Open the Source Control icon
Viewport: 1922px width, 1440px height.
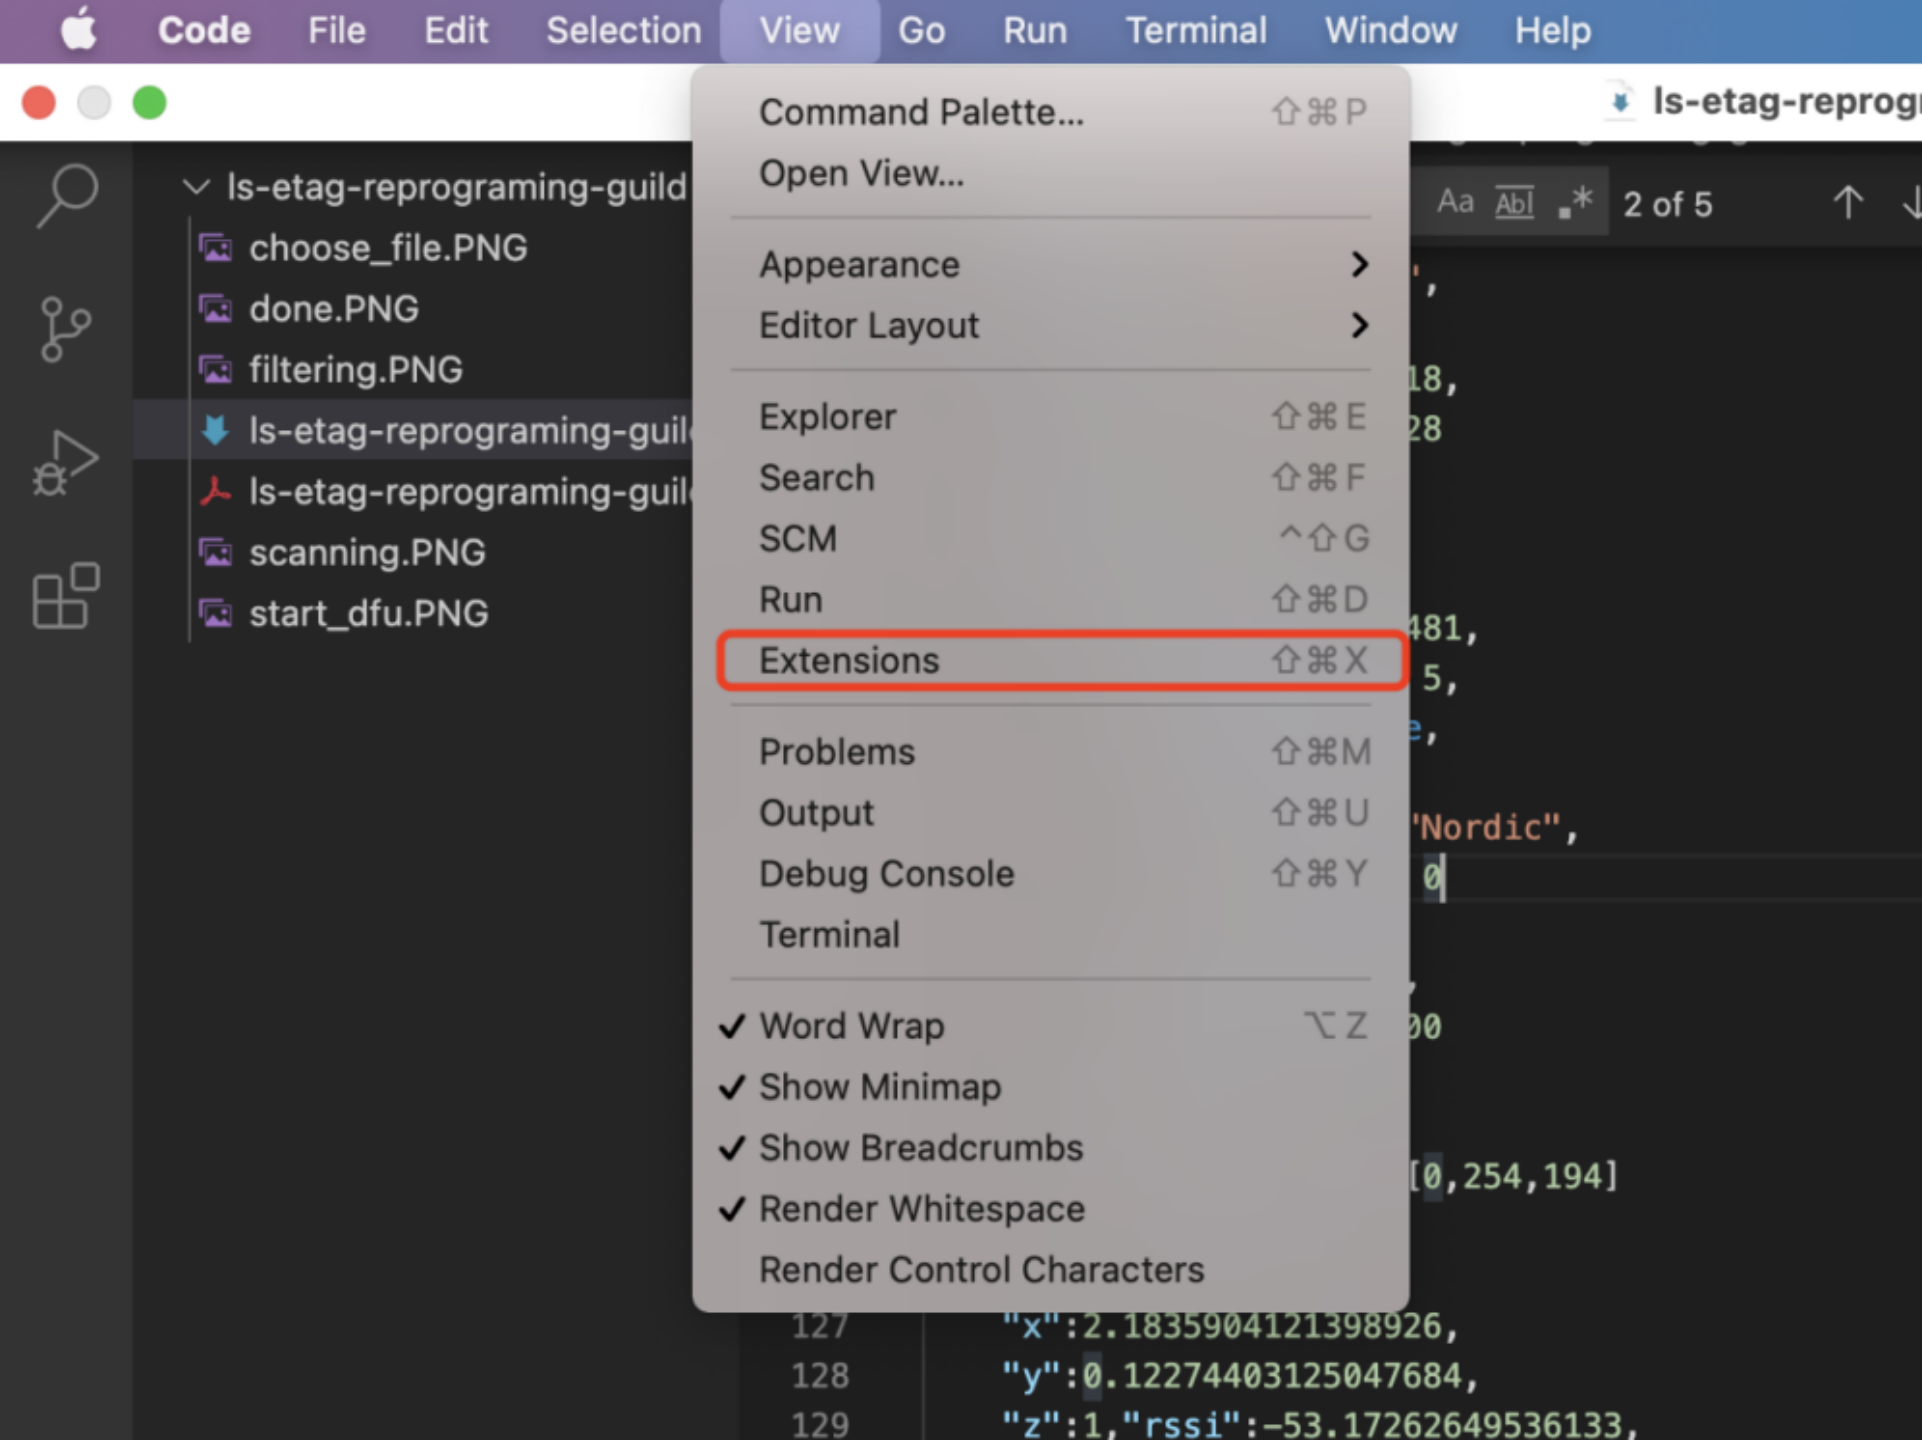(65, 330)
